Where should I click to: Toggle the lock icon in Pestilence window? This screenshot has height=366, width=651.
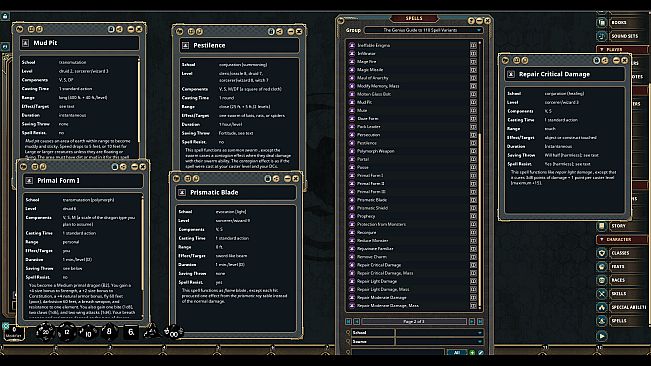click(271, 32)
